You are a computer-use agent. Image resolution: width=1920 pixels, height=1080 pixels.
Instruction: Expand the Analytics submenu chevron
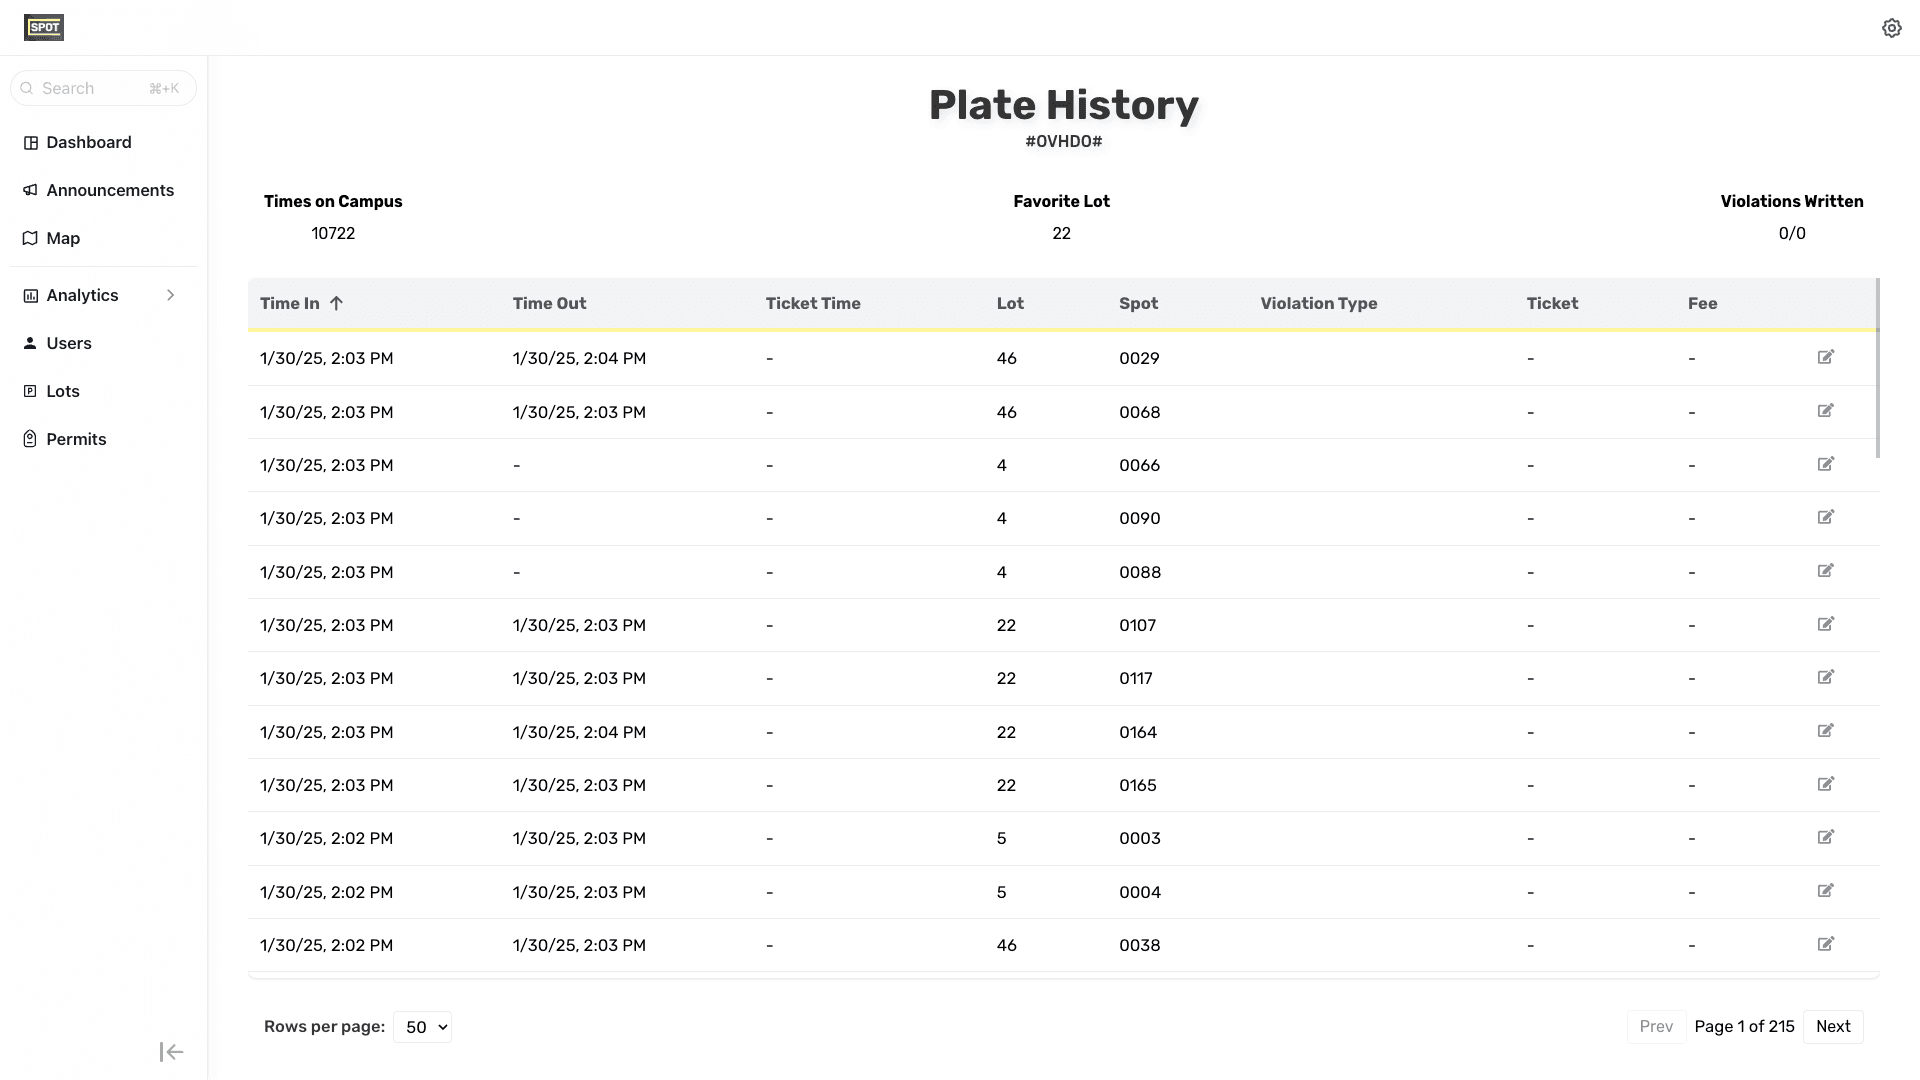[170, 295]
